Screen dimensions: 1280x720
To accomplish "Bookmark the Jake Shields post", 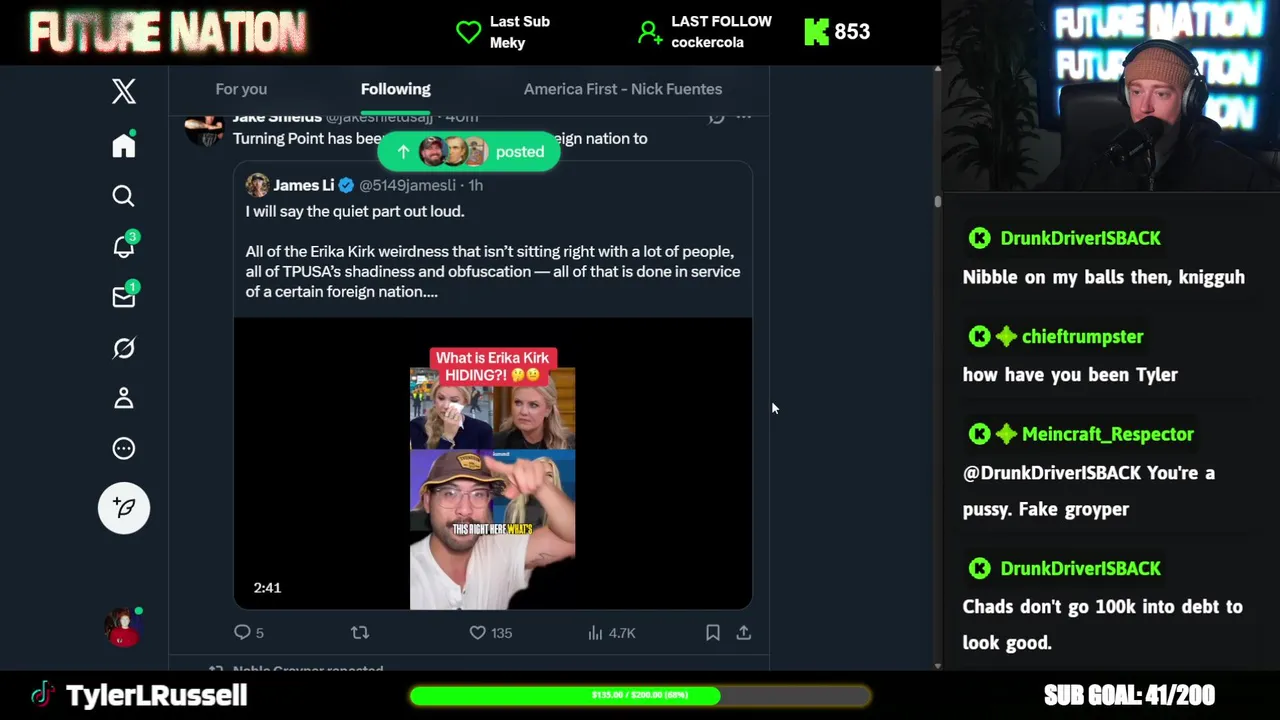I will pyautogui.click(x=713, y=633).
